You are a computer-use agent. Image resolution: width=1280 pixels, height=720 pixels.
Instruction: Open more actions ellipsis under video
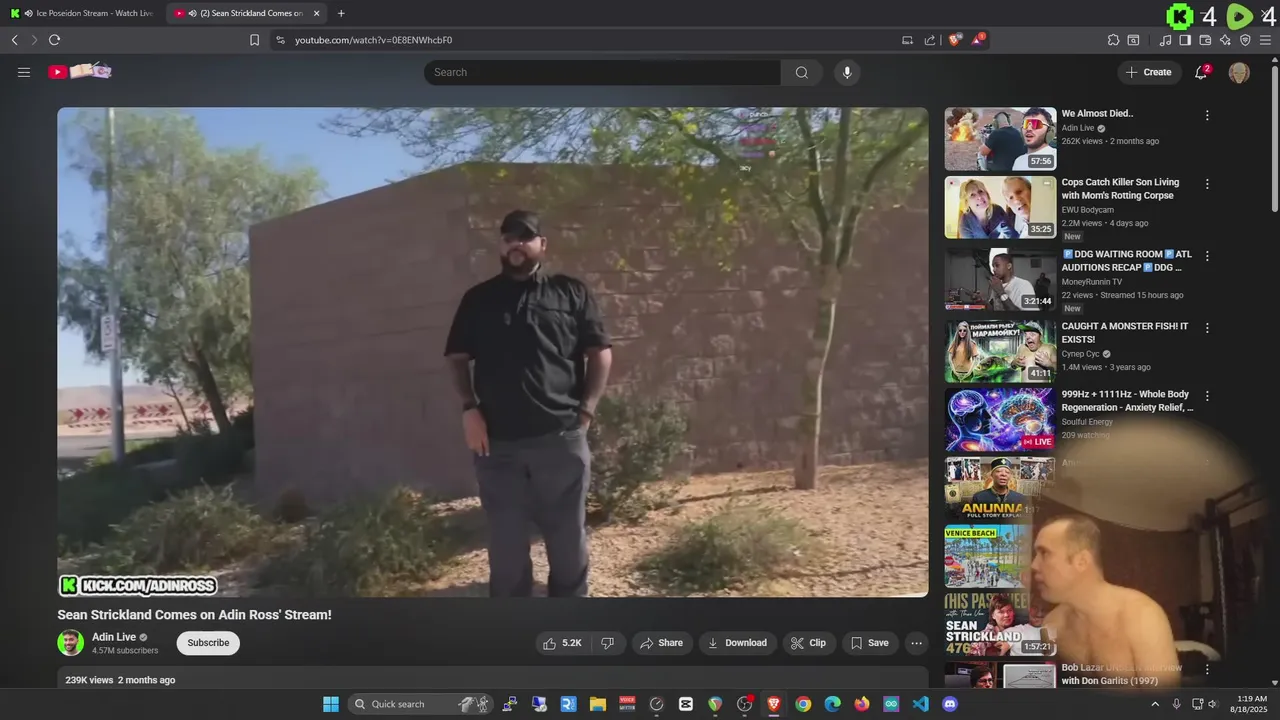[916, 643]
